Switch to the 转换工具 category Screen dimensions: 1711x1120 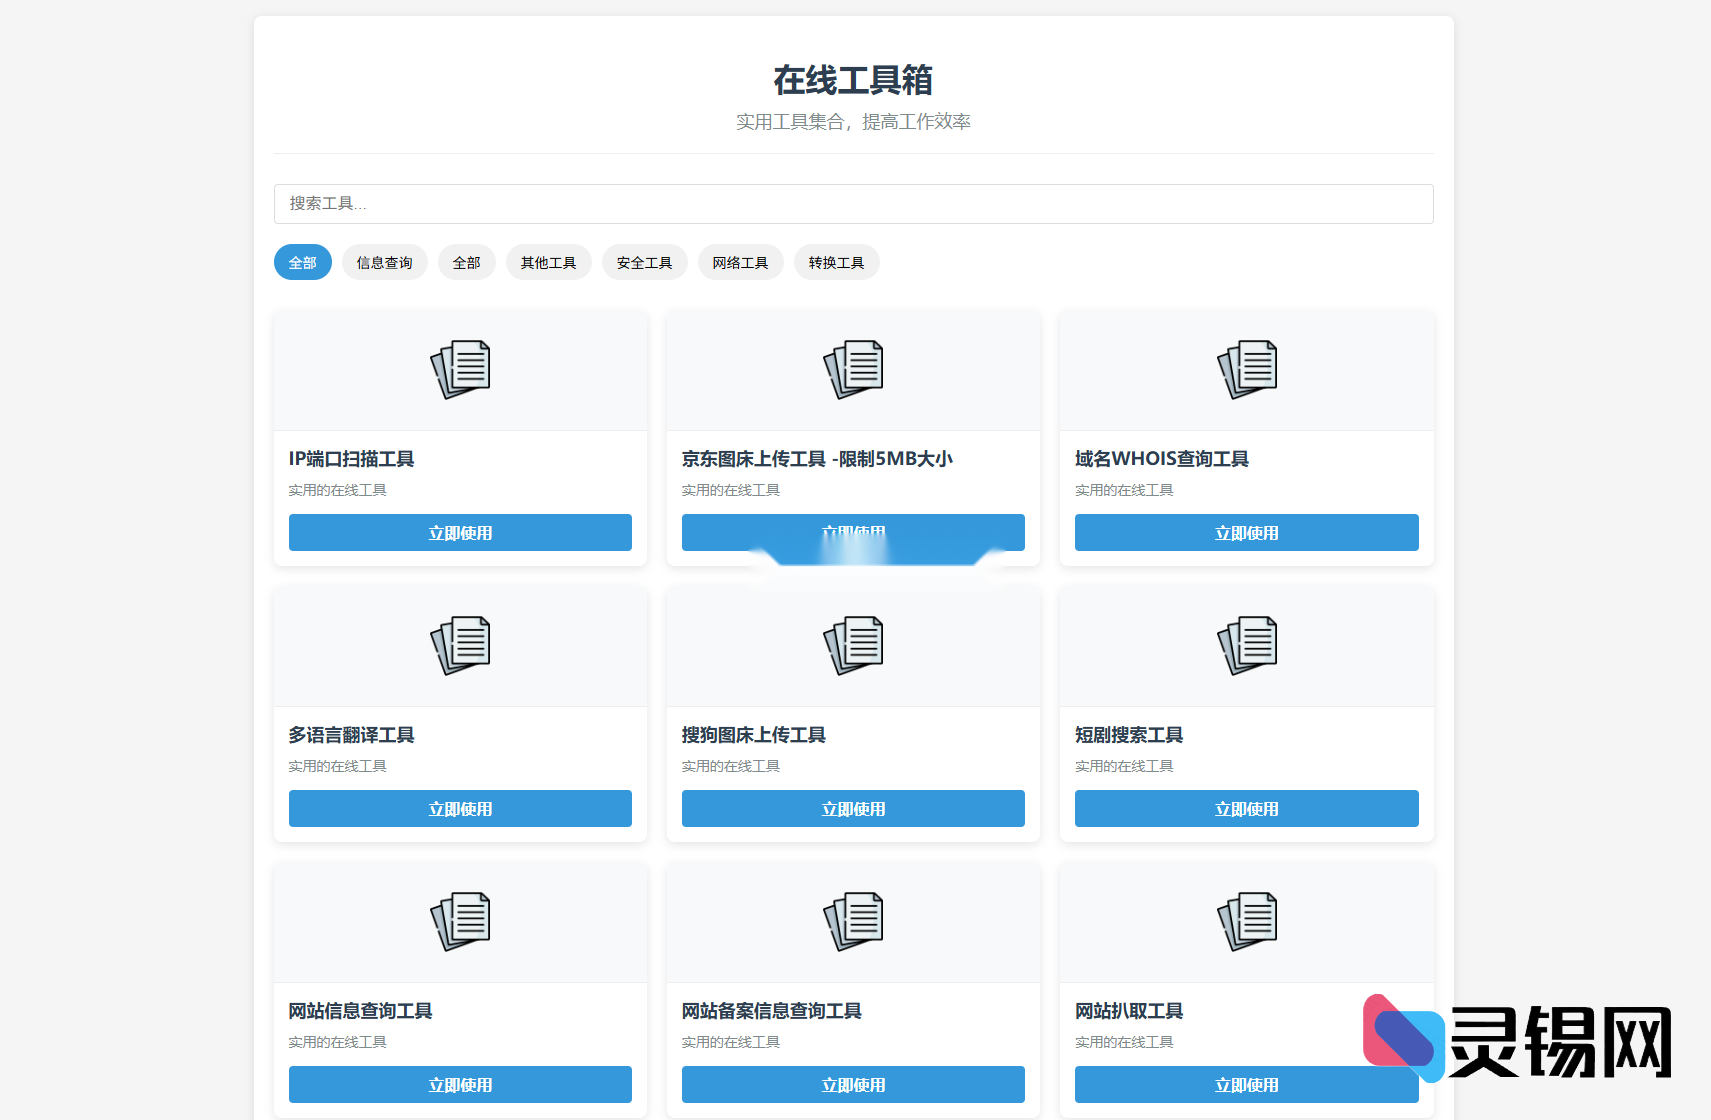pos(836,262)
